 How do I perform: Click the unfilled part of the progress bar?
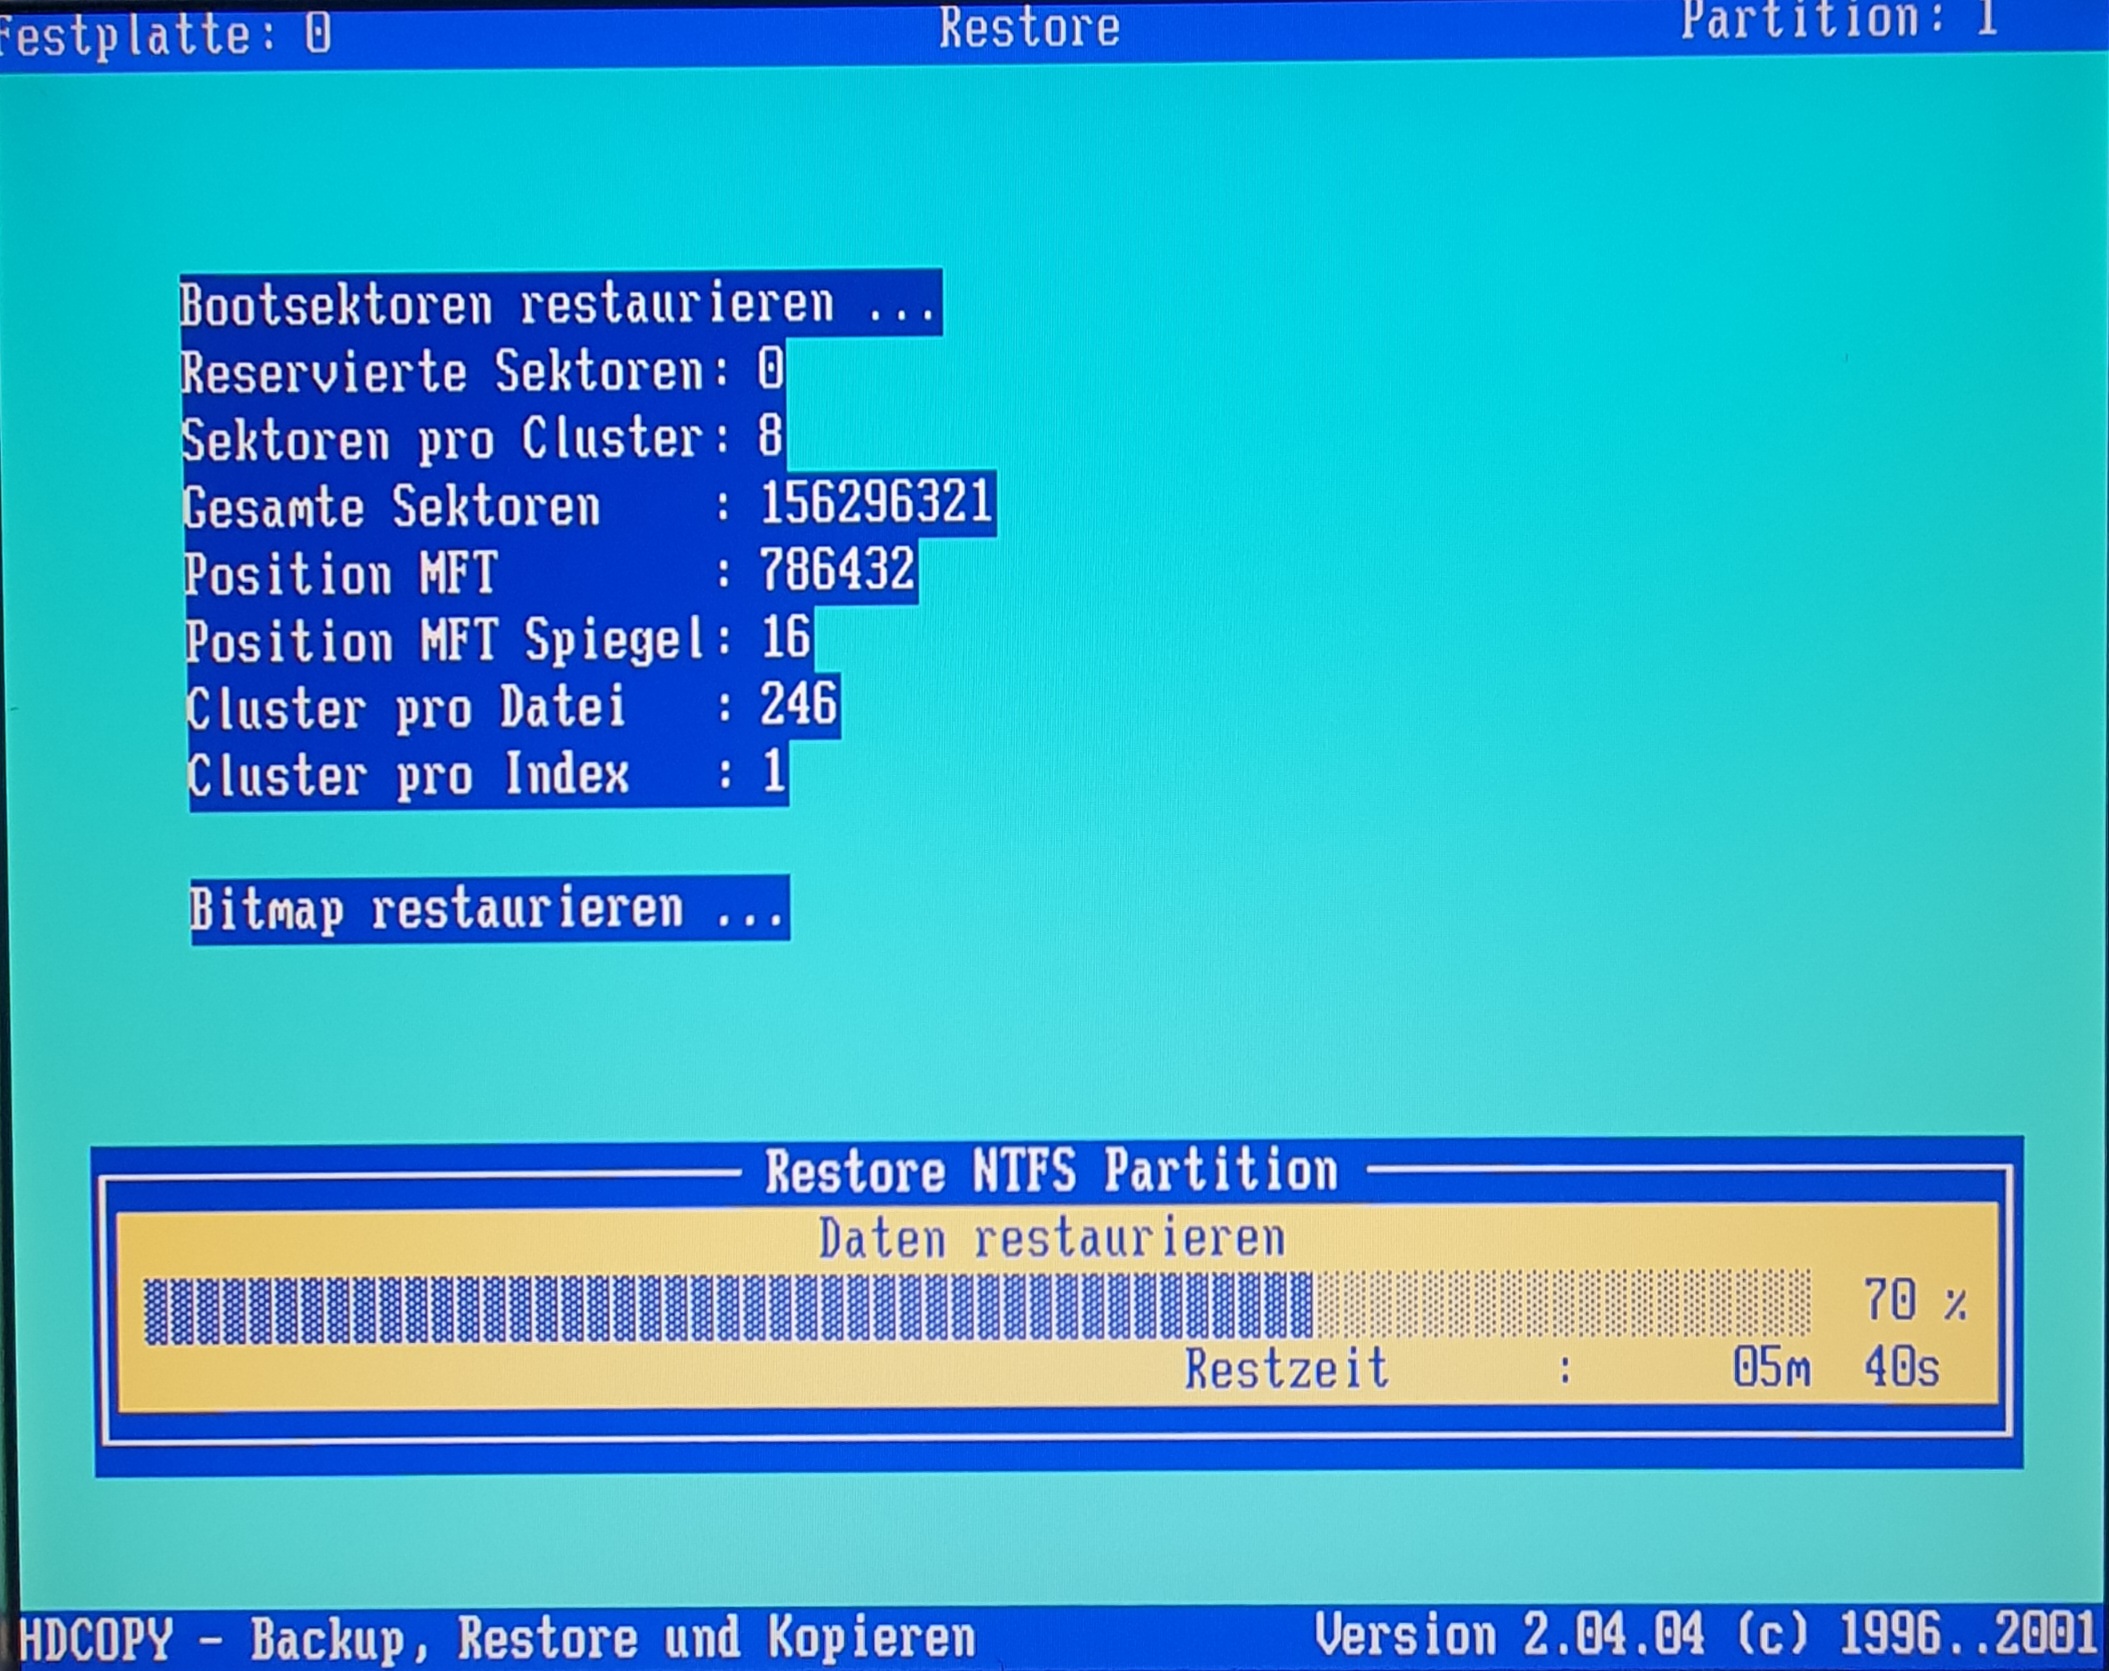[x=1562, y=1304]
